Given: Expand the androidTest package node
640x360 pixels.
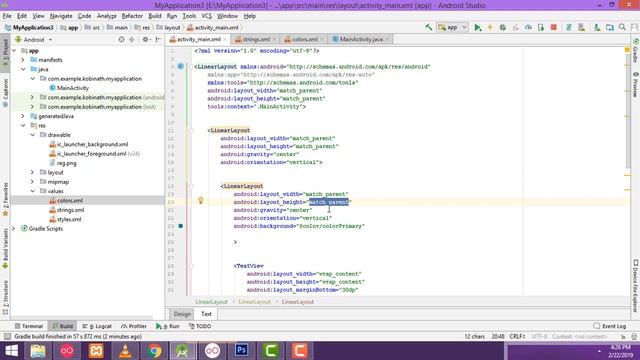Looking at the screenshot, I should [32, 98].
